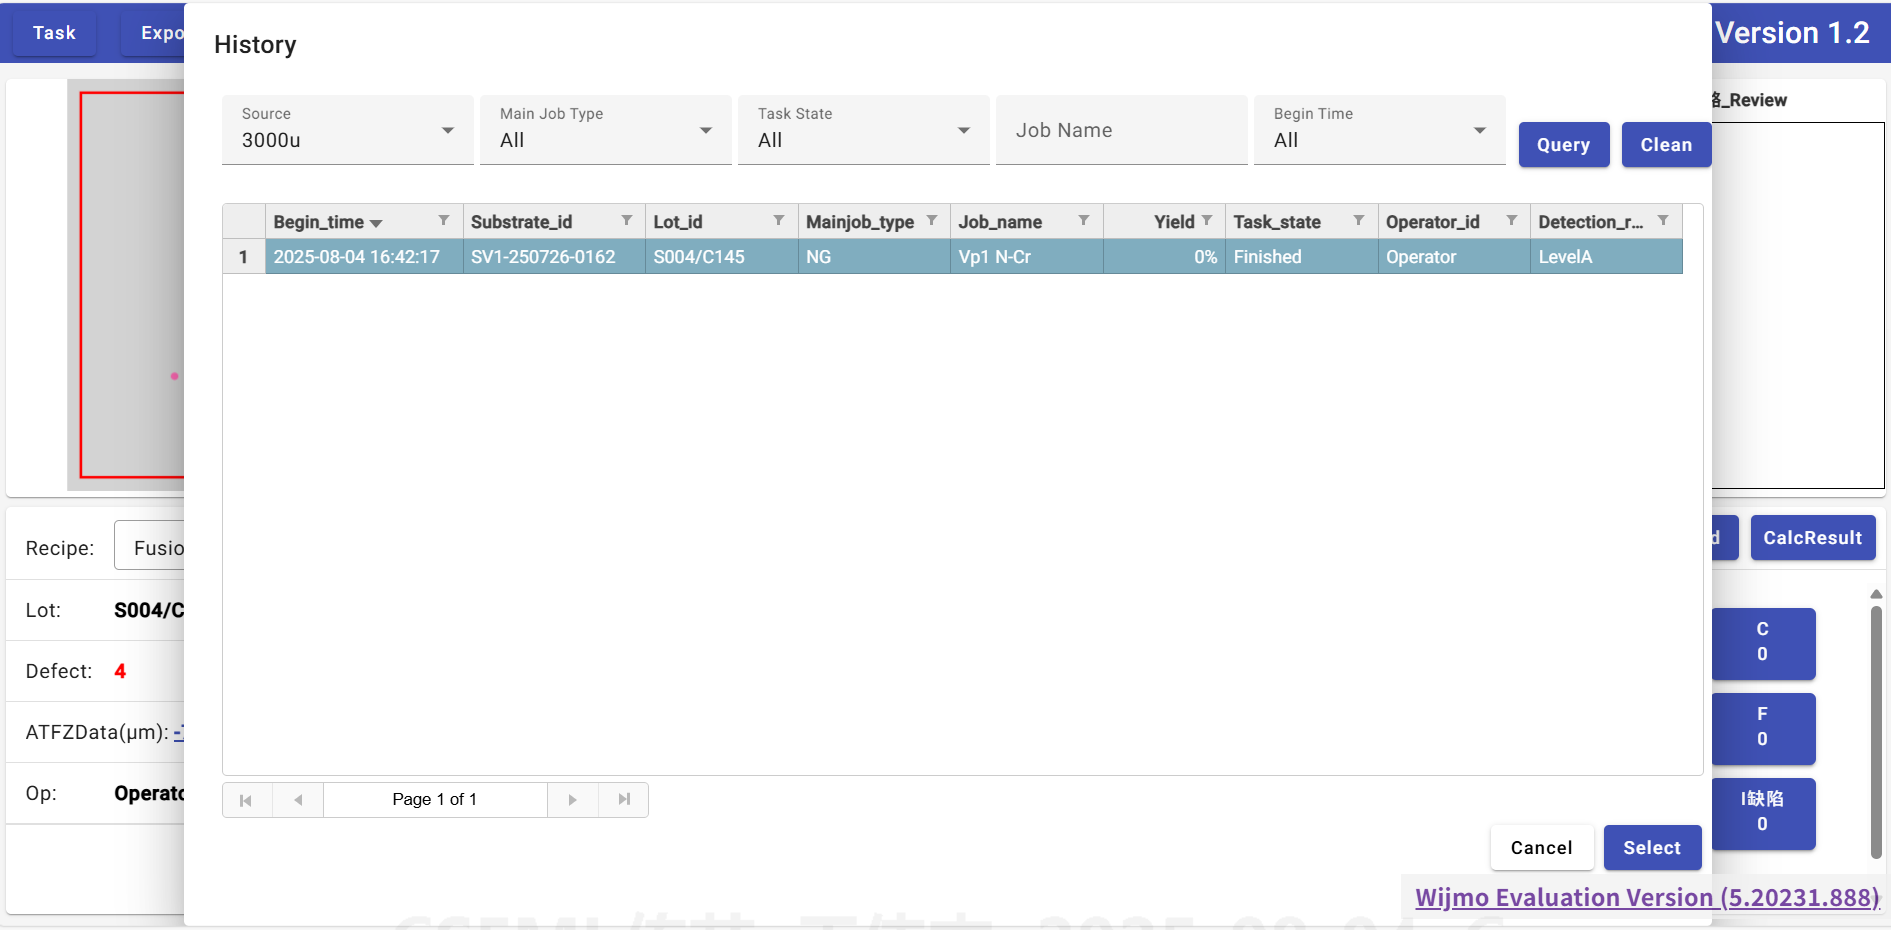Select the 2025-08-04 16:42:17 history row
This screenshot has width=1891, height=930.
click(x=357, y=257)
